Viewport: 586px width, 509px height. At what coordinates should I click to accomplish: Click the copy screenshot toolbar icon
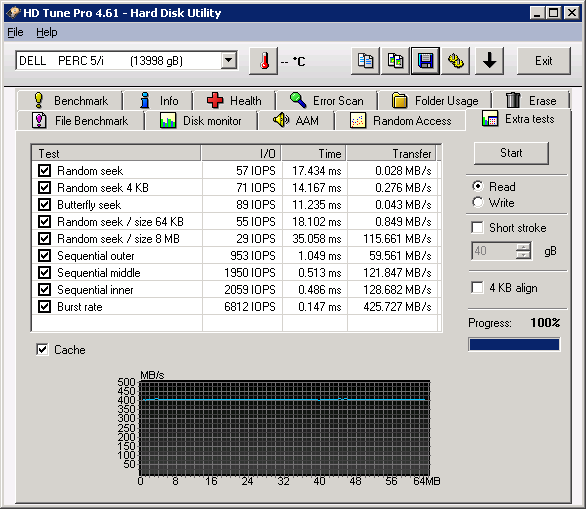pyautogui.click(x=395, y=61)
